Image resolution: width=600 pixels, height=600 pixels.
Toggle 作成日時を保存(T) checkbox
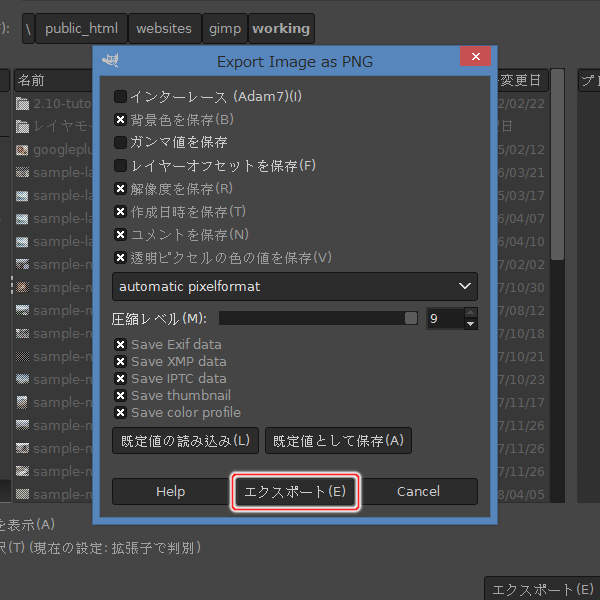120,212
